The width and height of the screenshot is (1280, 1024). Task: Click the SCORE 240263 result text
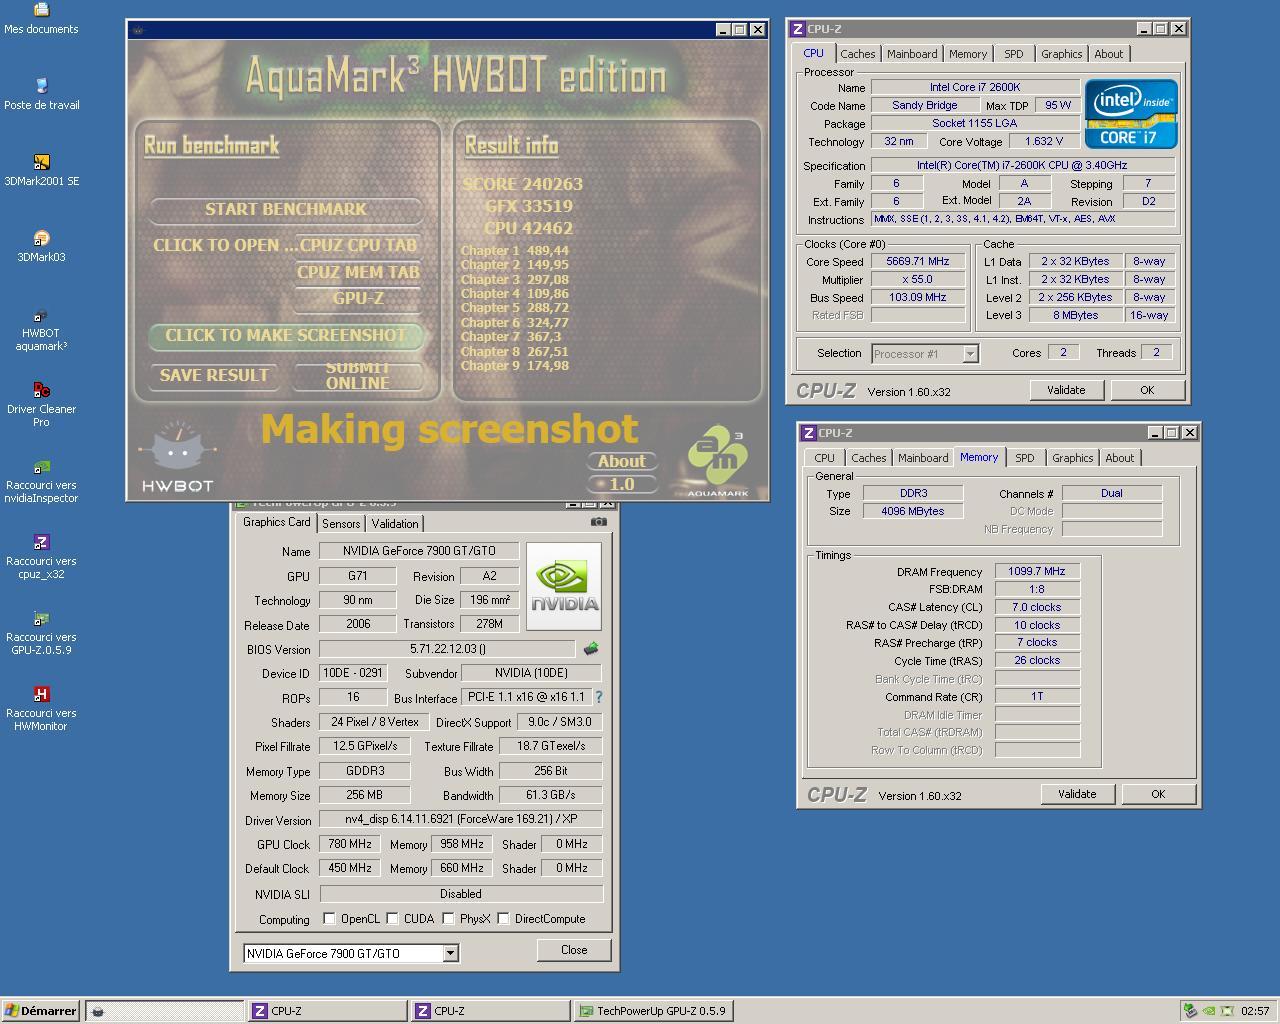point(522,184)
